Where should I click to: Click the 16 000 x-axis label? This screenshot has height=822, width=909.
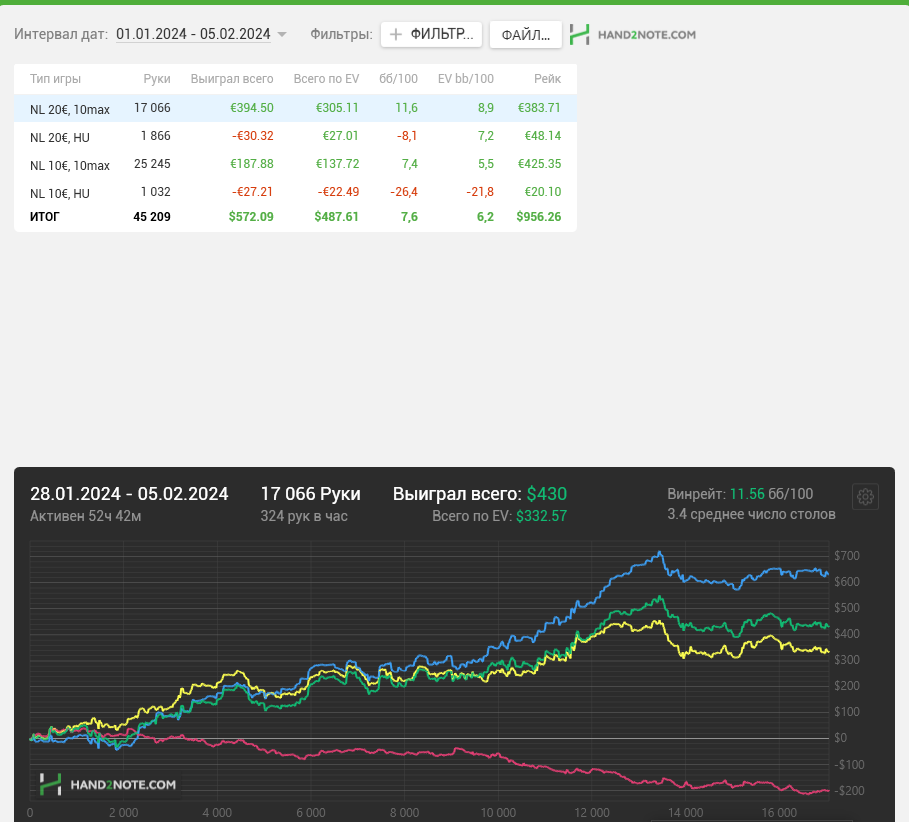pos(779,813)
